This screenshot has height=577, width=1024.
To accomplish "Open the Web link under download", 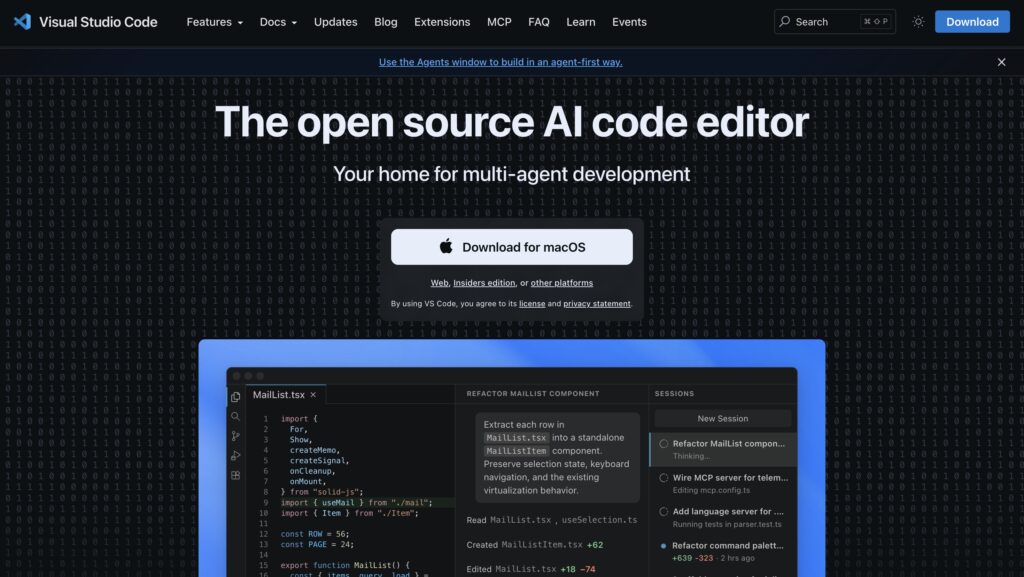I will pos(440,283).
